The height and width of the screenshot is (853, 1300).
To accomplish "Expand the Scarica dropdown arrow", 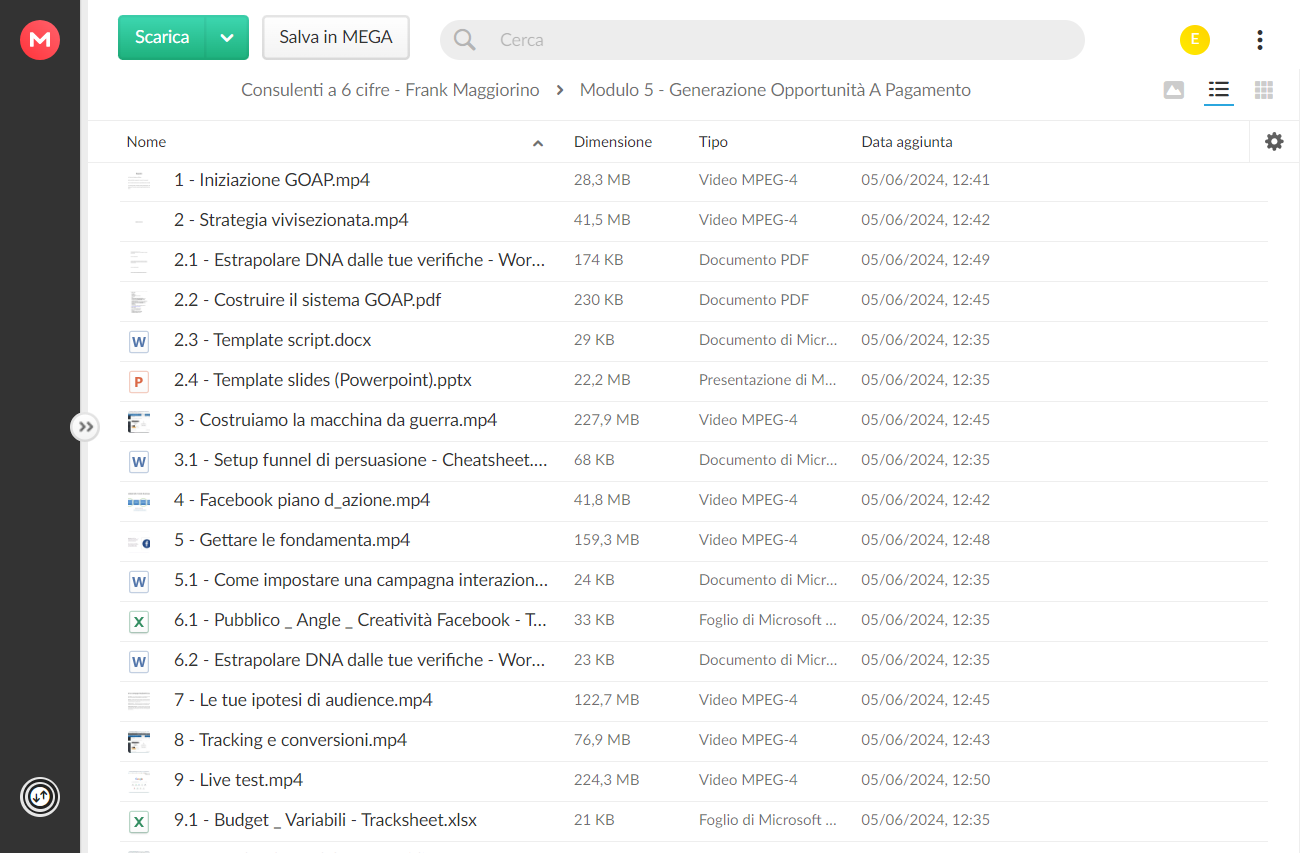I will click(x=227, y=38).
